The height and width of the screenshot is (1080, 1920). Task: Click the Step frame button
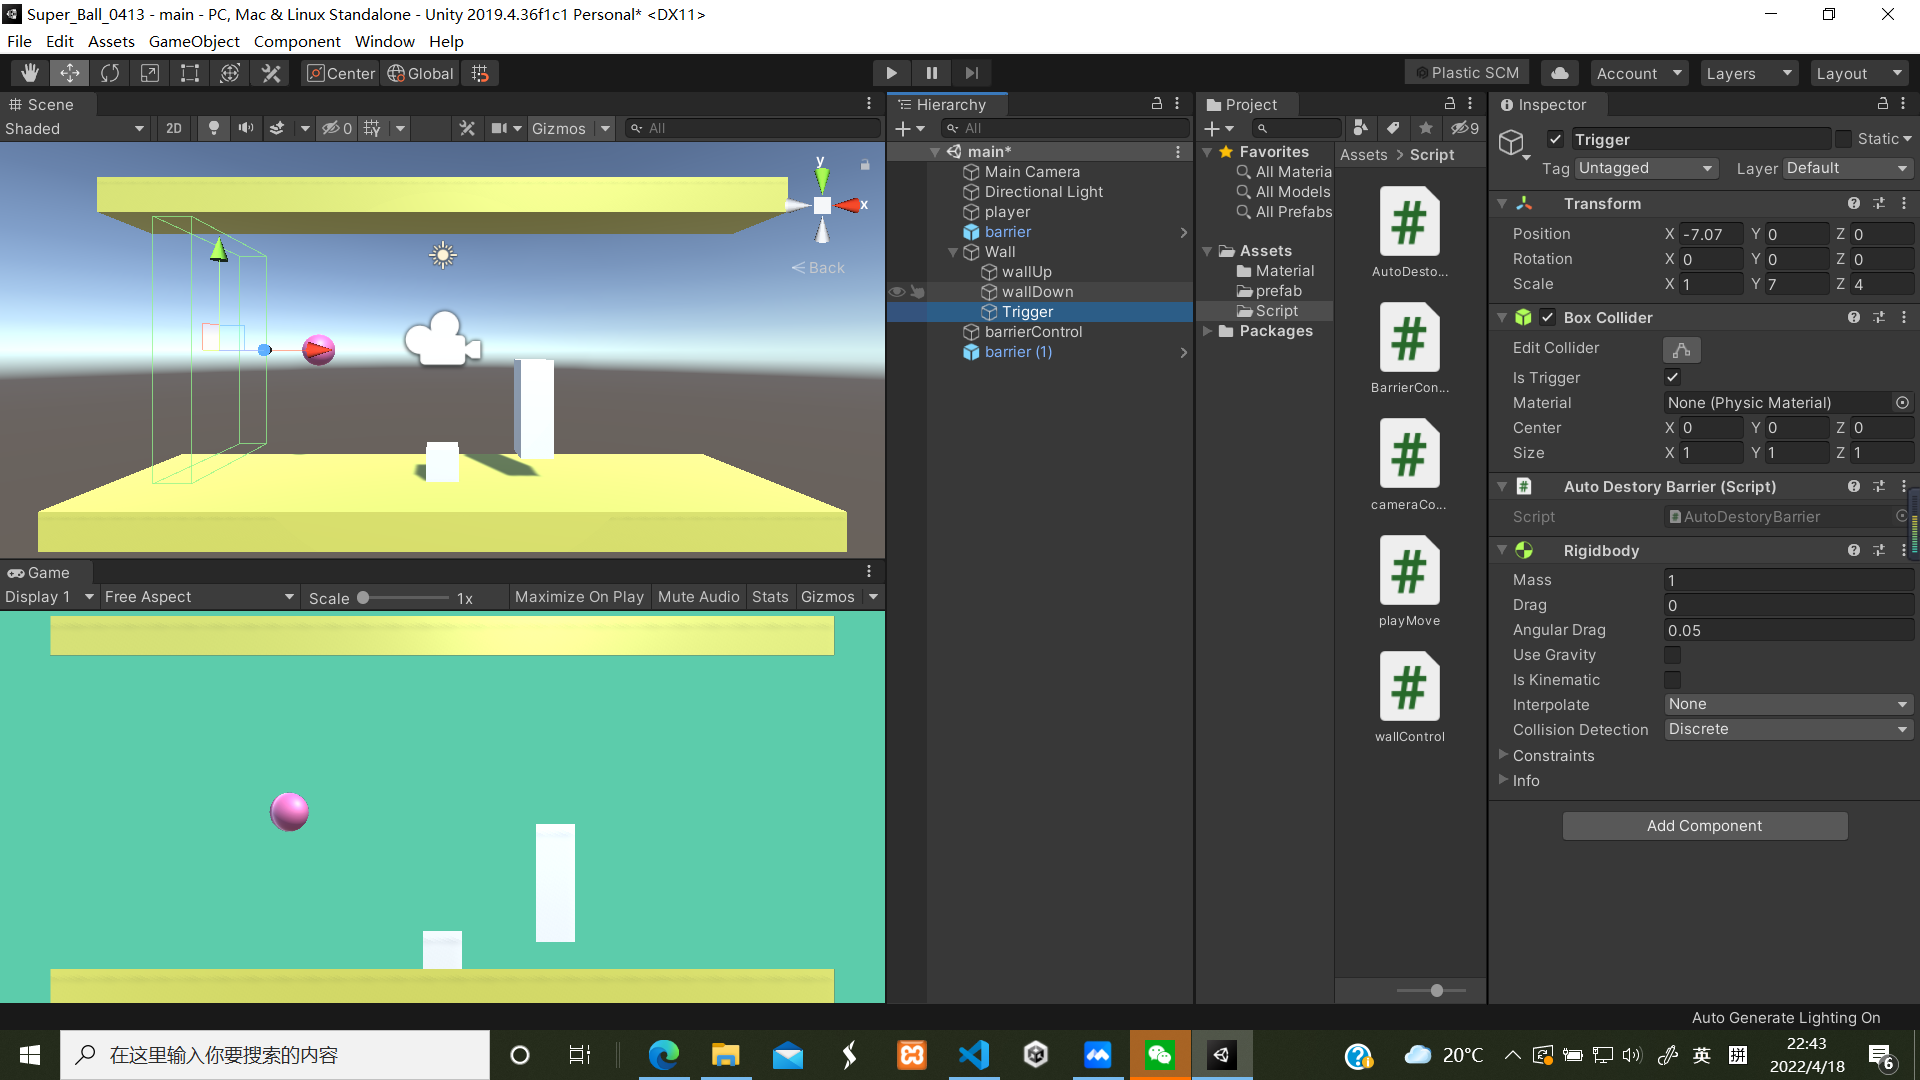coord(972,73)
